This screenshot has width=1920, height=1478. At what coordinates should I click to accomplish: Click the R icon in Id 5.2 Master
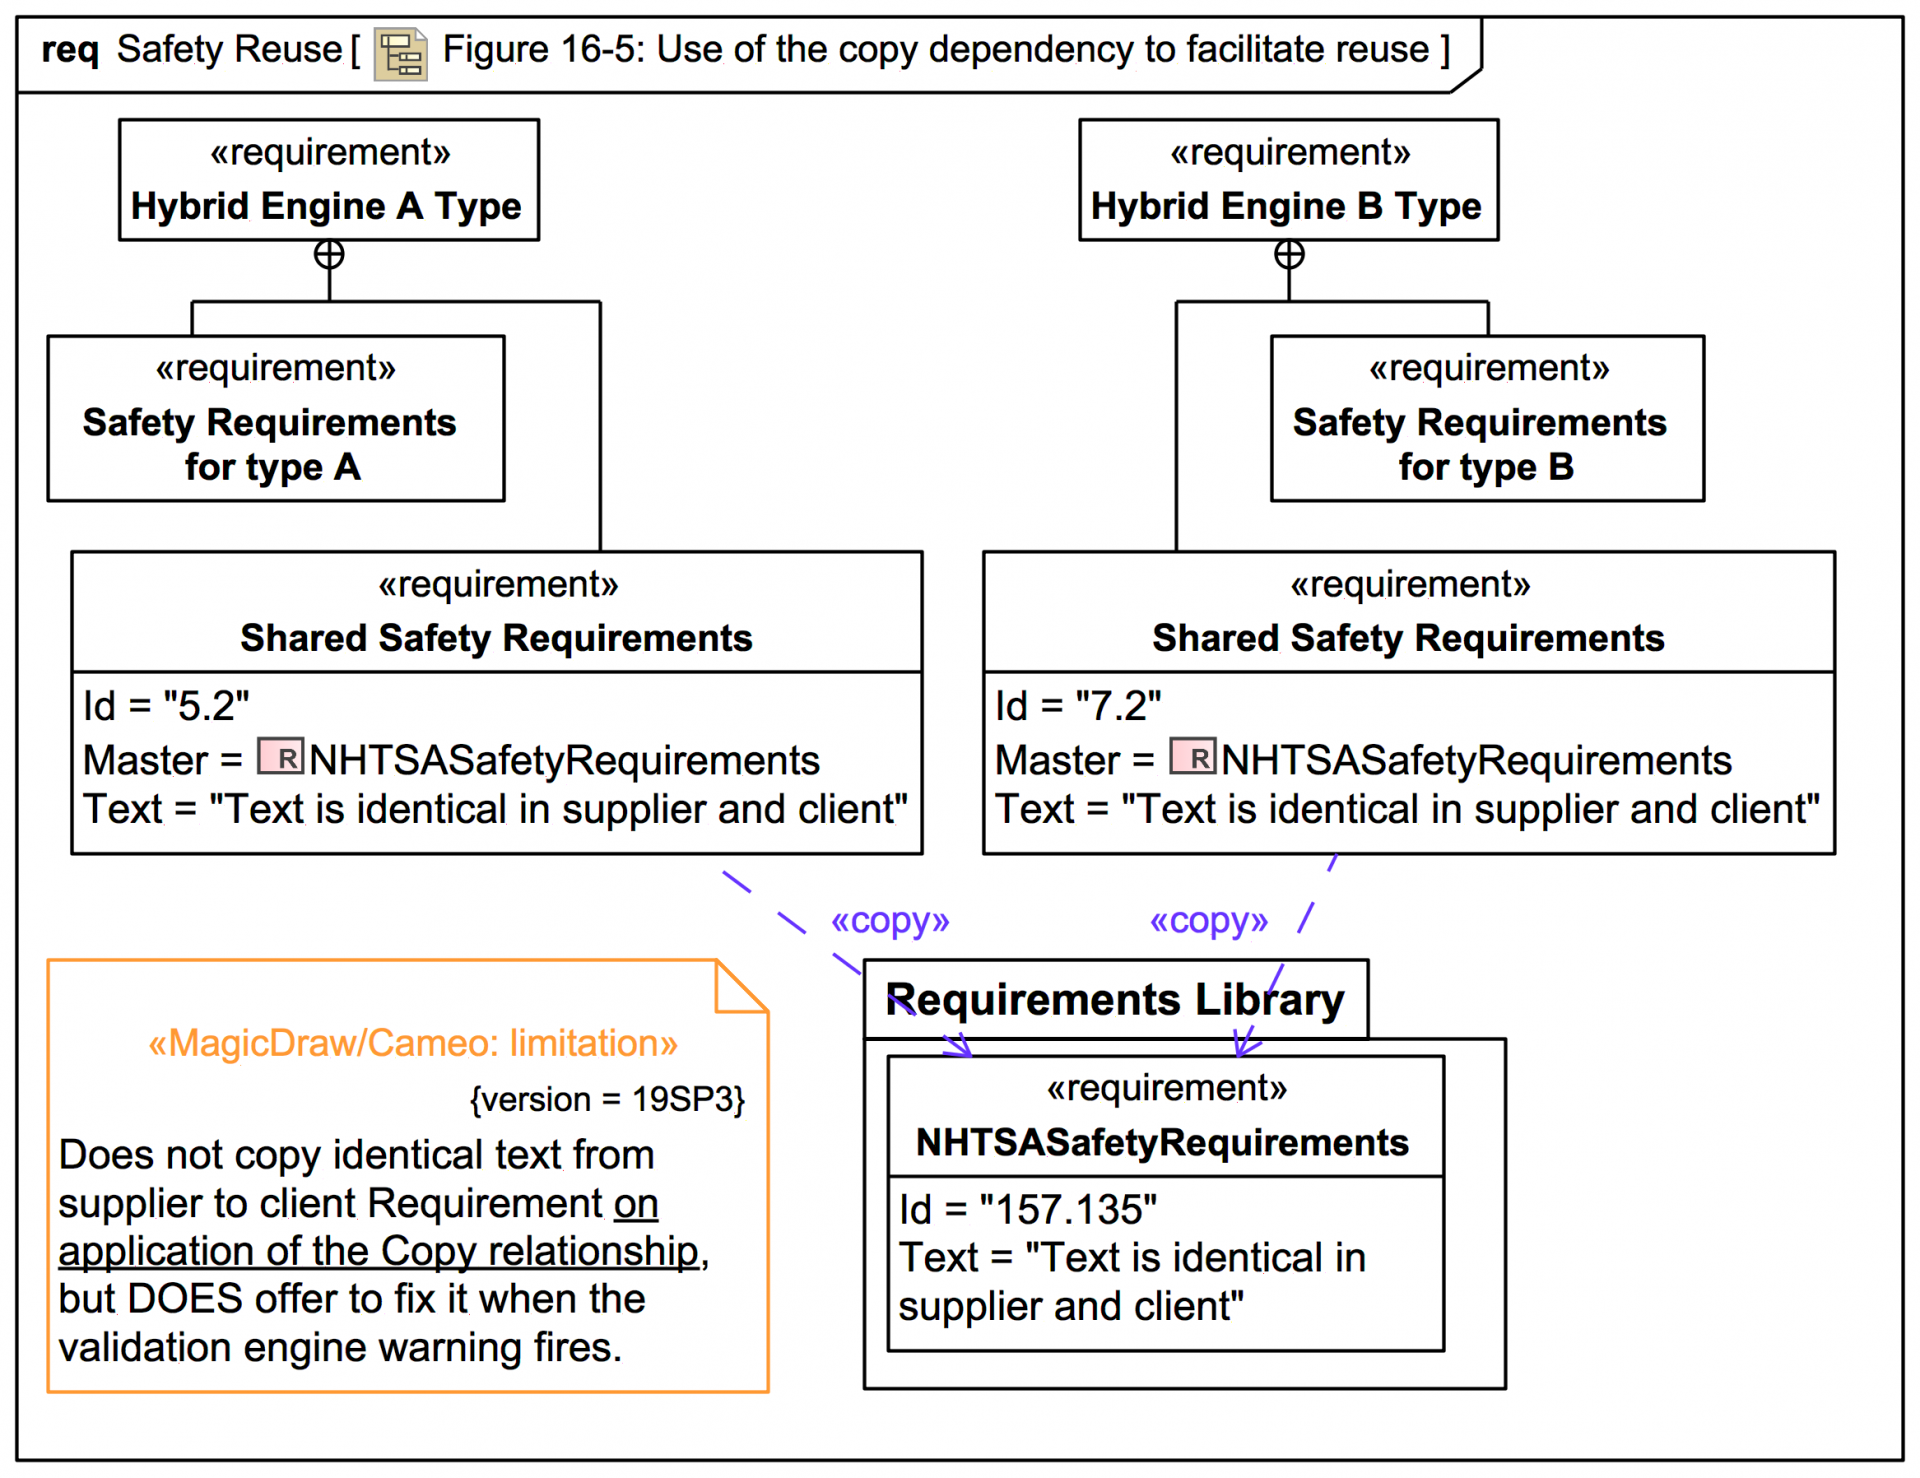click(281, 757)
